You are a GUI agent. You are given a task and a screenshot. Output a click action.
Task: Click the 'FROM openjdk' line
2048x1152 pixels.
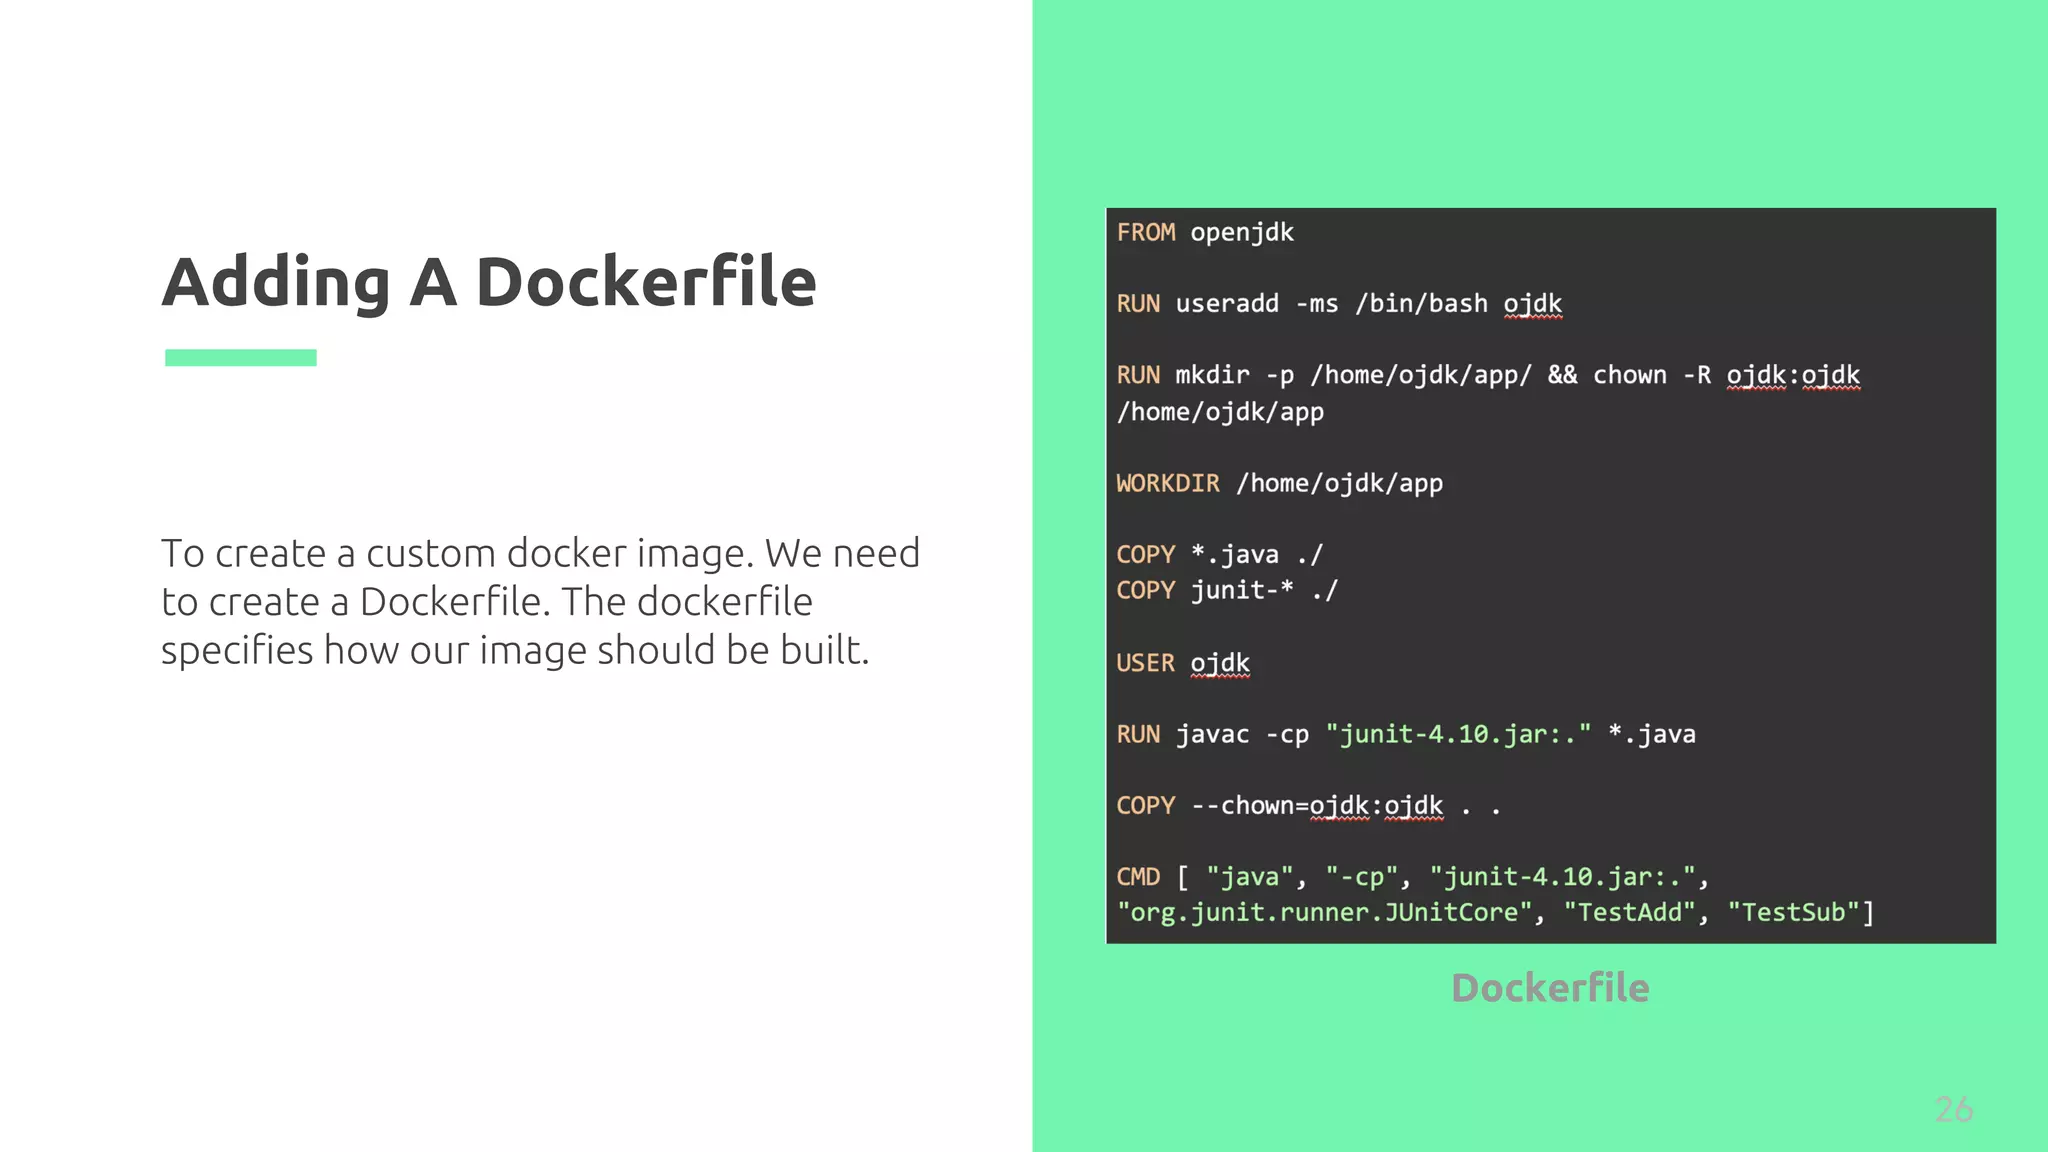[x=1205, y=232]
